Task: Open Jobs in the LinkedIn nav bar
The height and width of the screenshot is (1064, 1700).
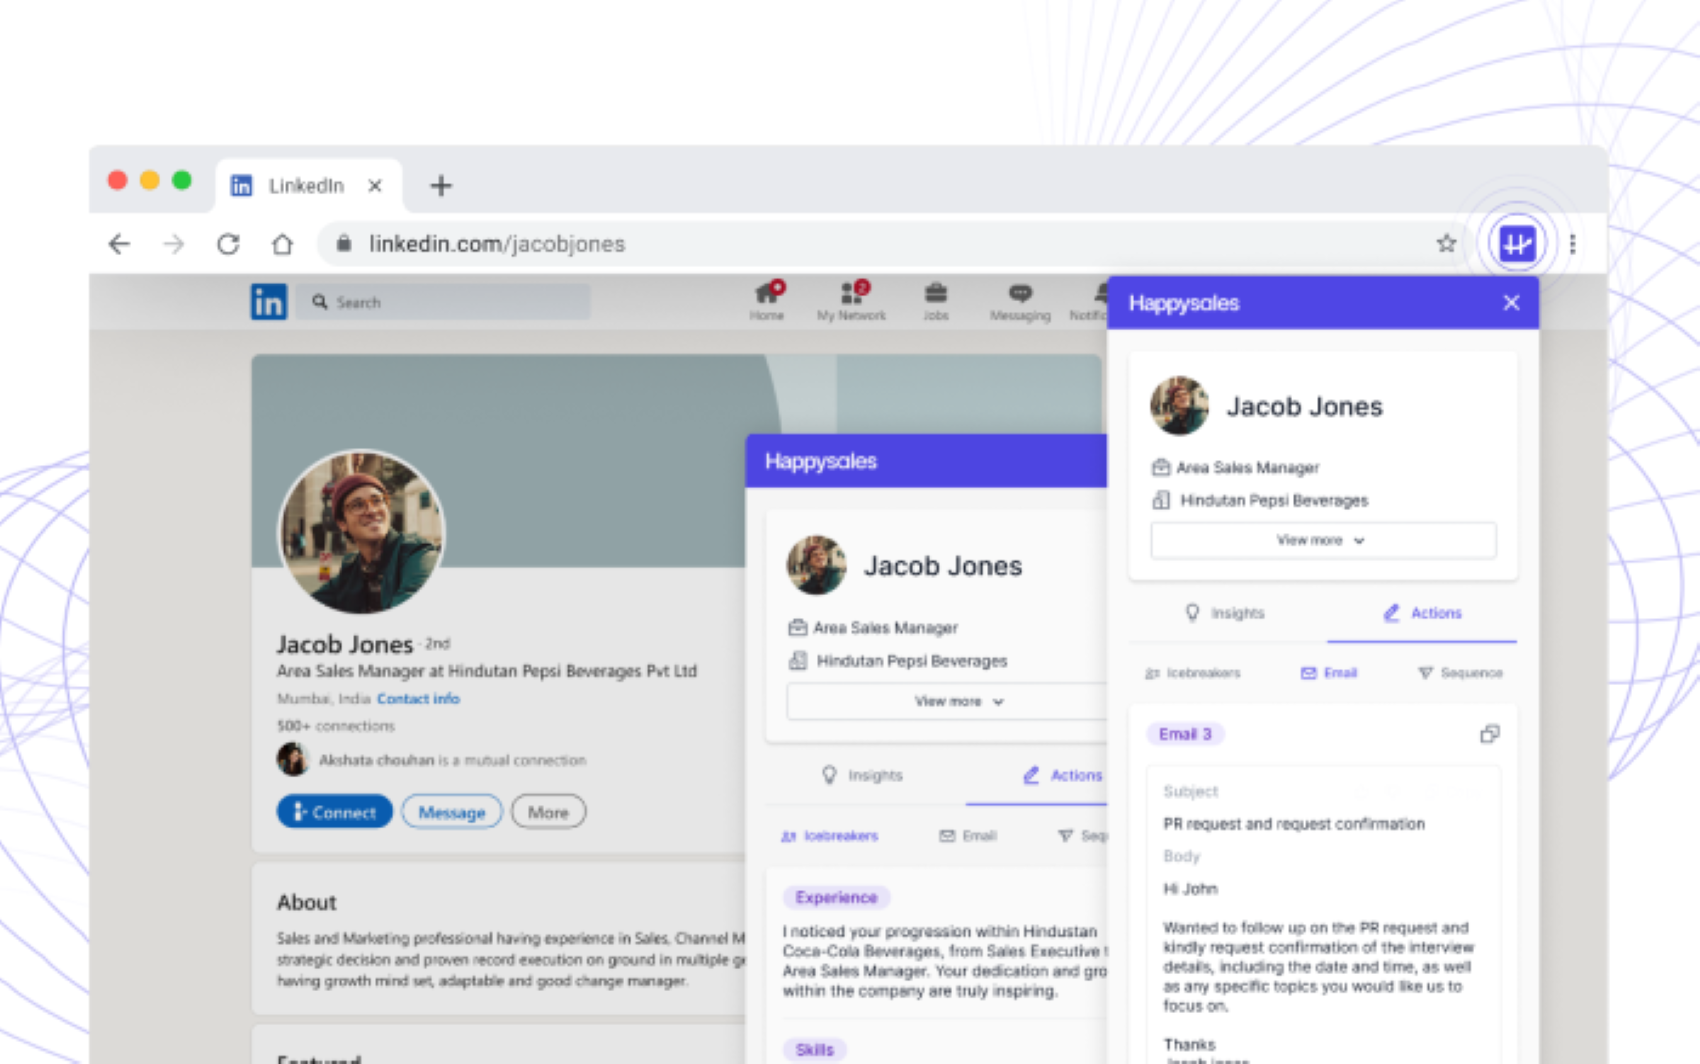Action: (x=936, y=301)
